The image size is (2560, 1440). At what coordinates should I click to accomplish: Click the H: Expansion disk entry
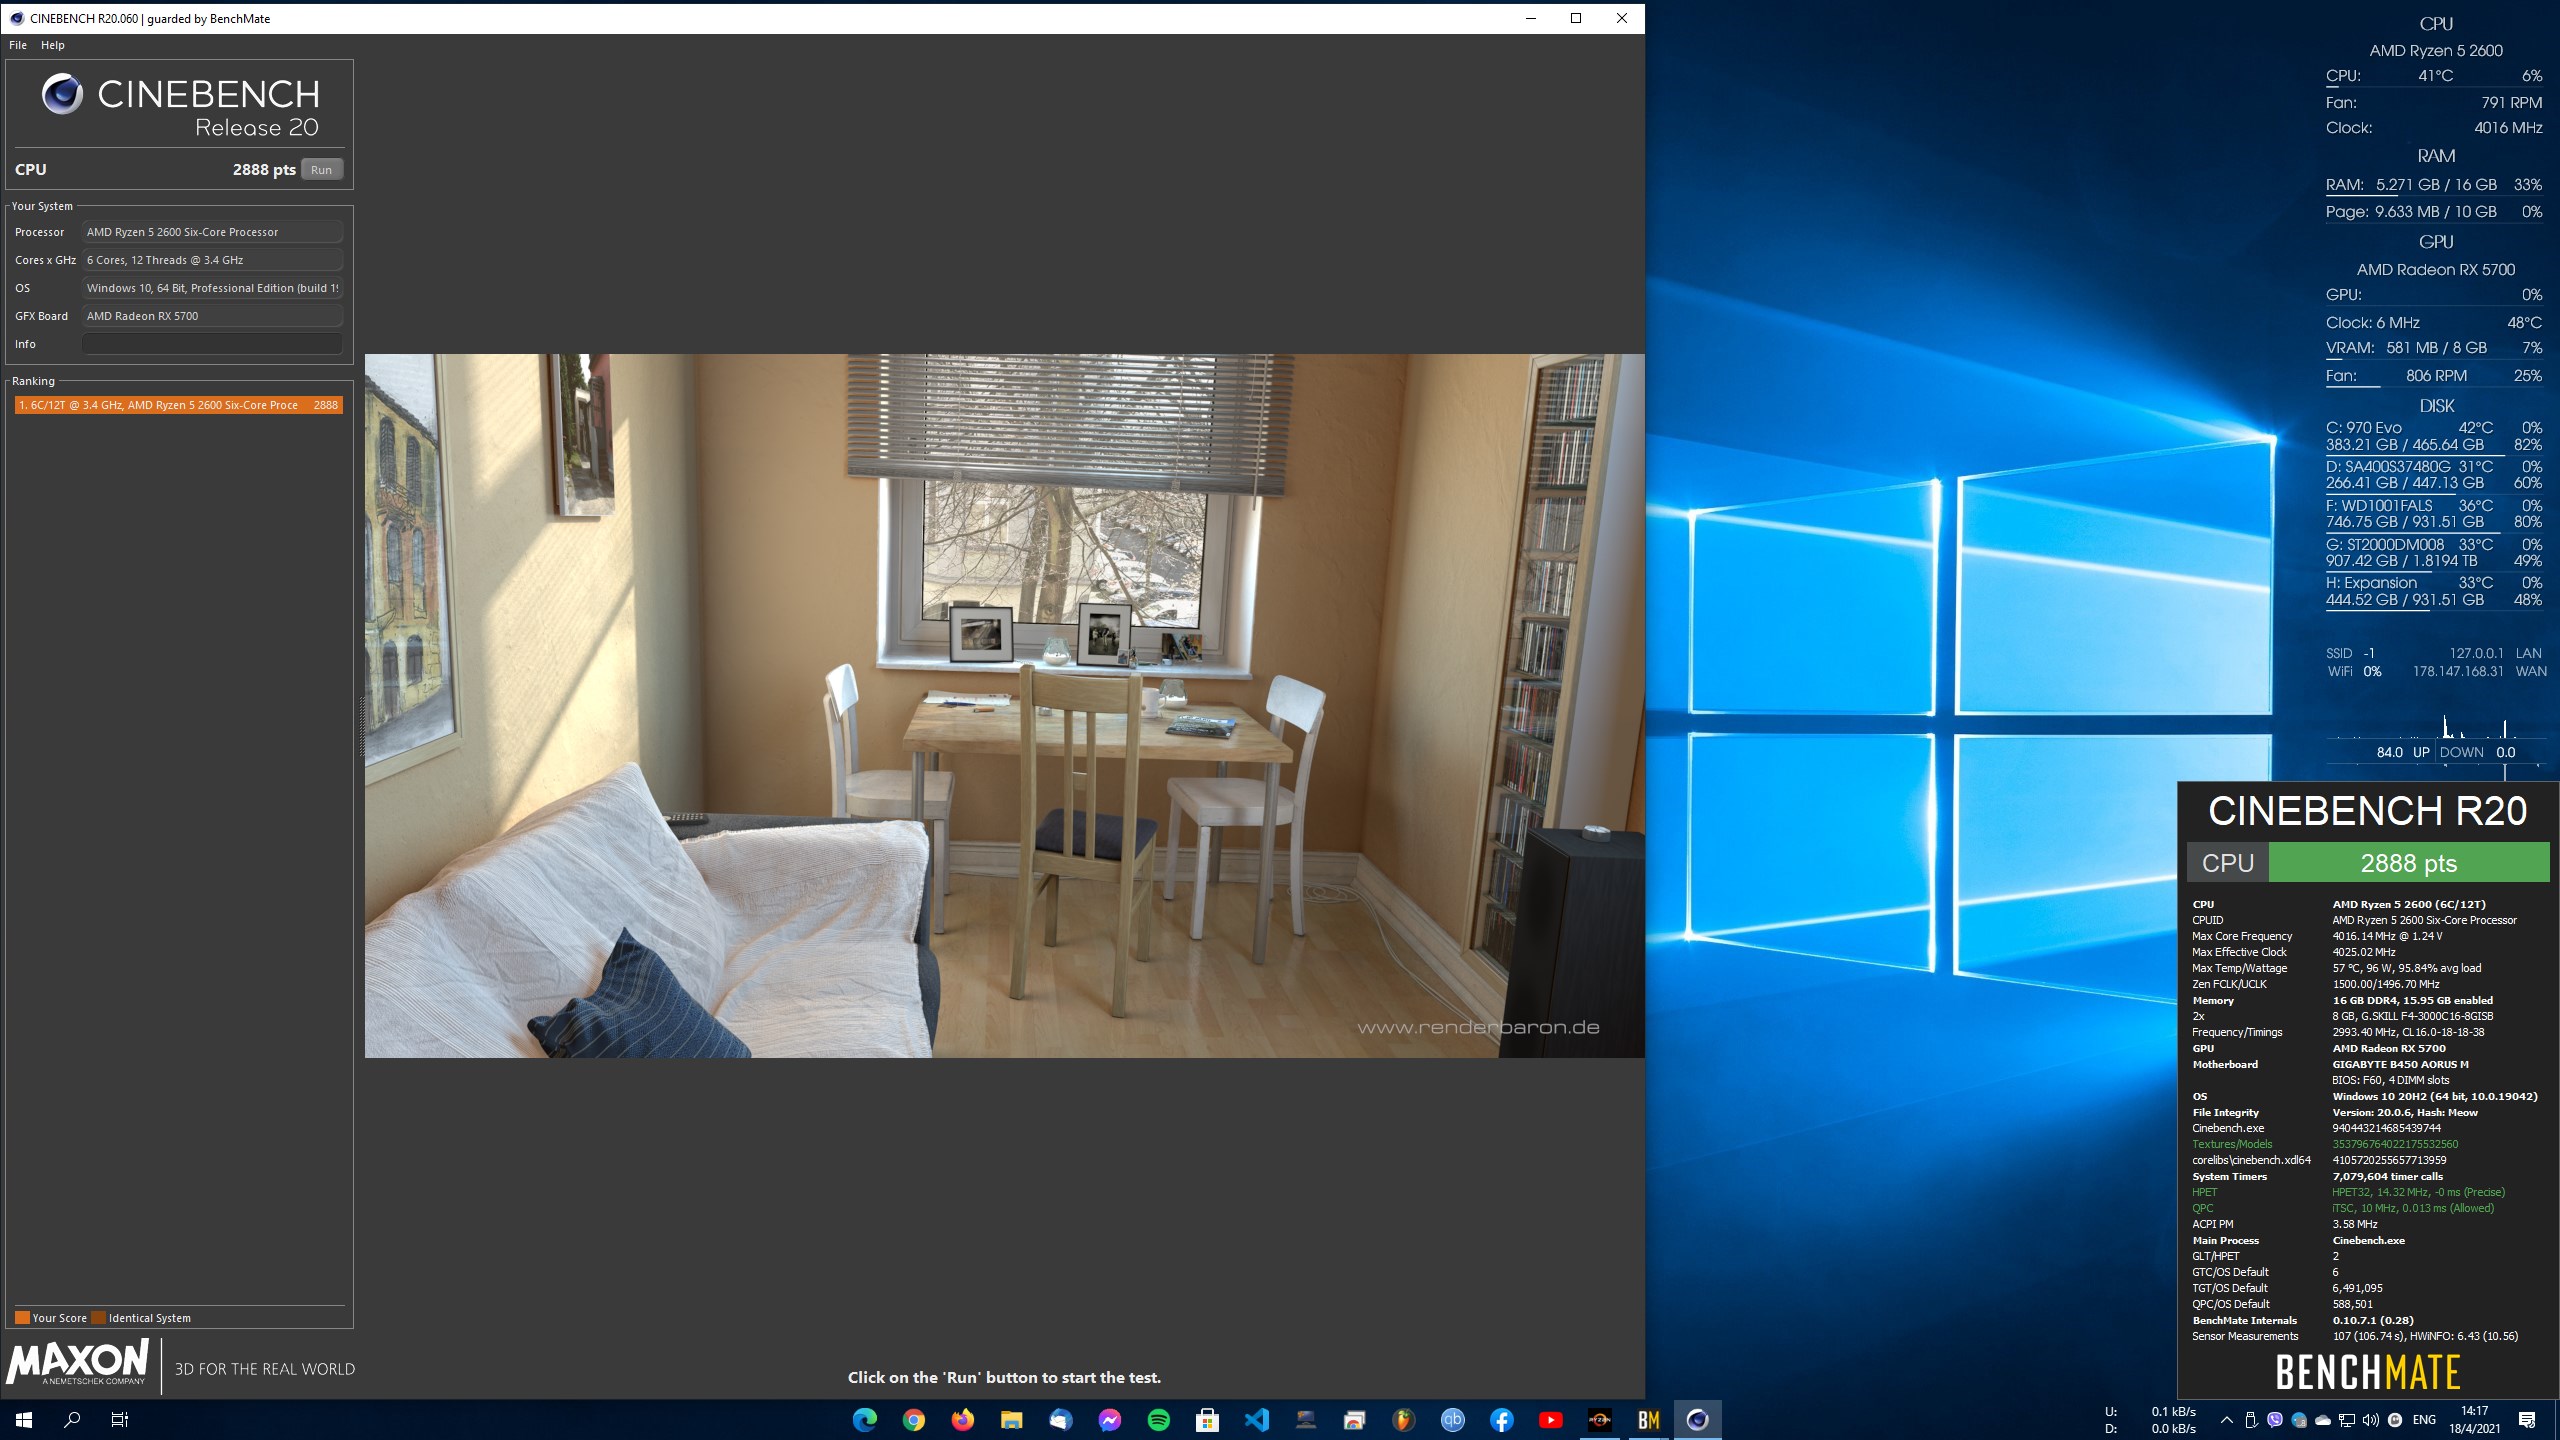pyautogui.click(x=2433, y=591)
